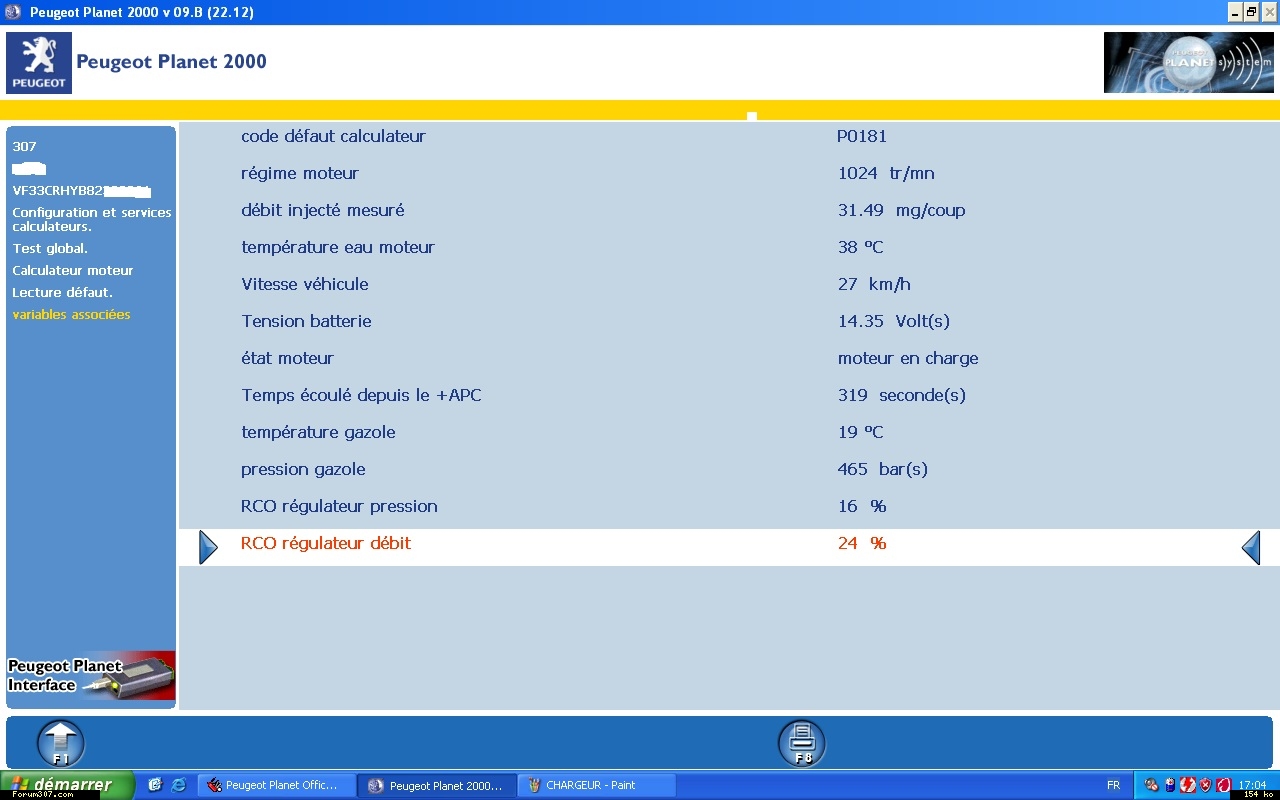The height and width of the screenshot is (800, 1280).
Task: Select the 'Vitesse véhicule' row
Action: tap(729, 284)
